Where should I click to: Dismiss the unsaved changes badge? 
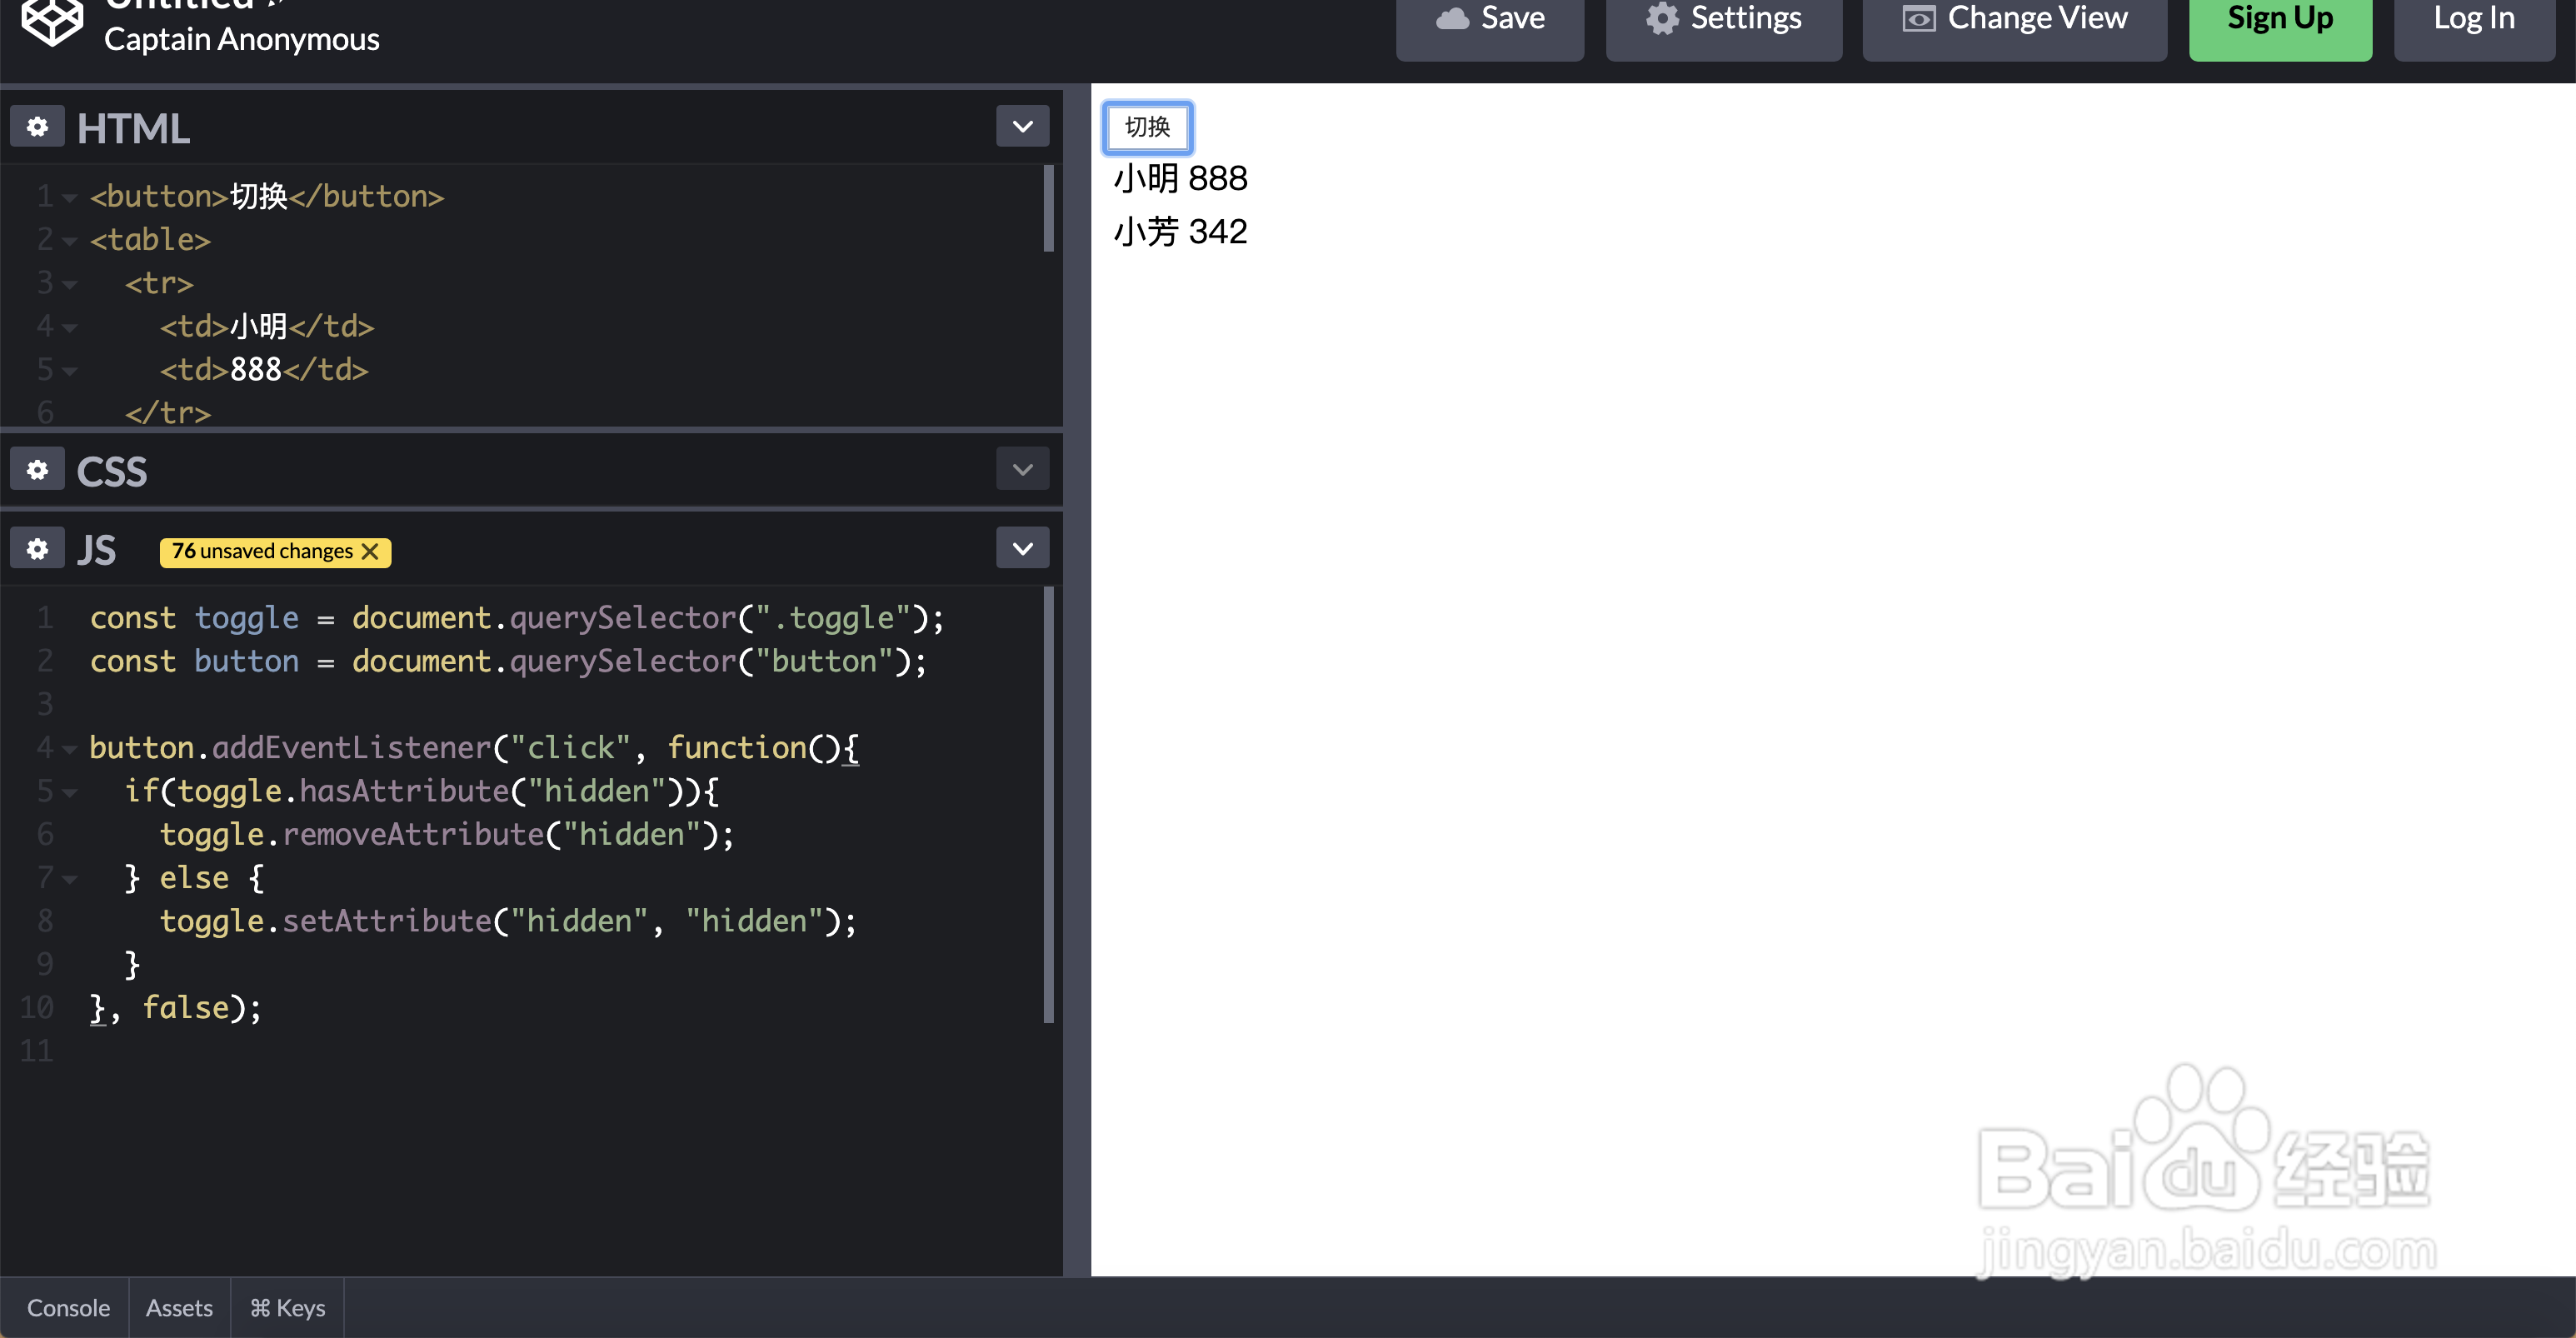(370, 552)
